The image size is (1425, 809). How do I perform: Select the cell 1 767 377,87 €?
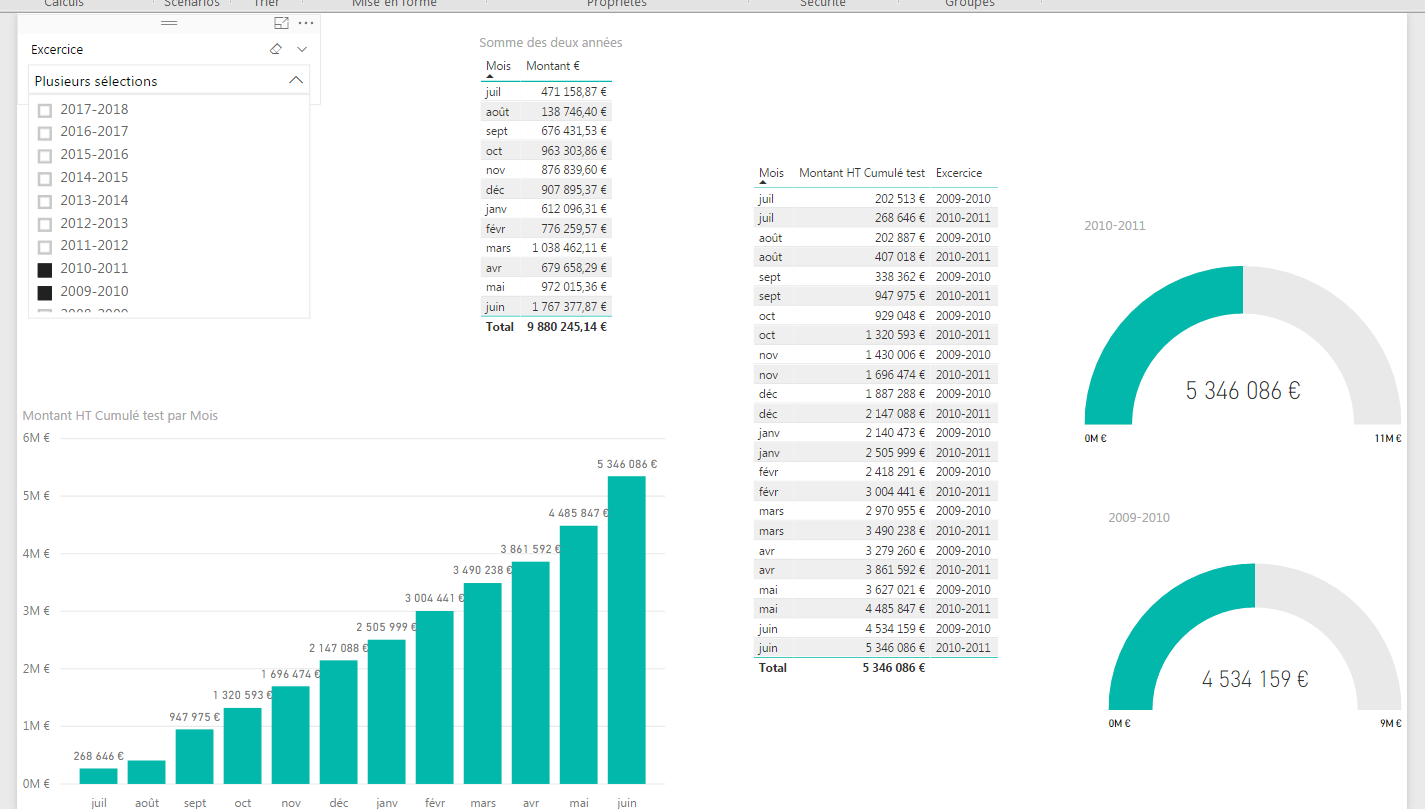569,306
